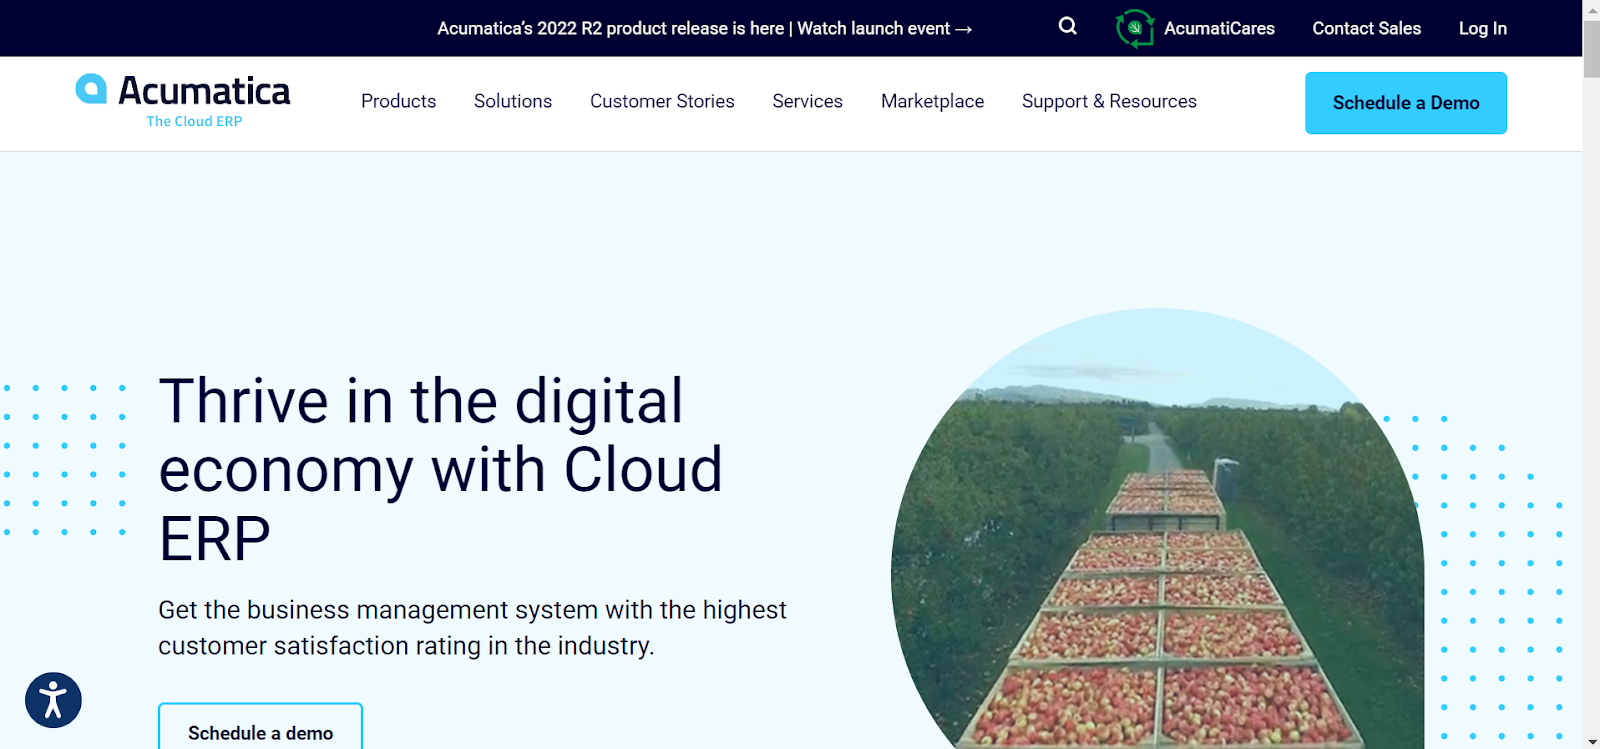Click the scrollbar up arrow
This screenshot has height=749, width=1600.
coord(1591,8)
